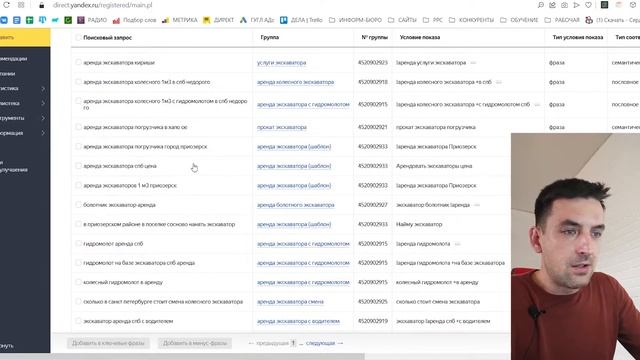Screen dimensions: 640x360
Task: Click the edit/share icon next to magnifier
Action: pos(553,5)
